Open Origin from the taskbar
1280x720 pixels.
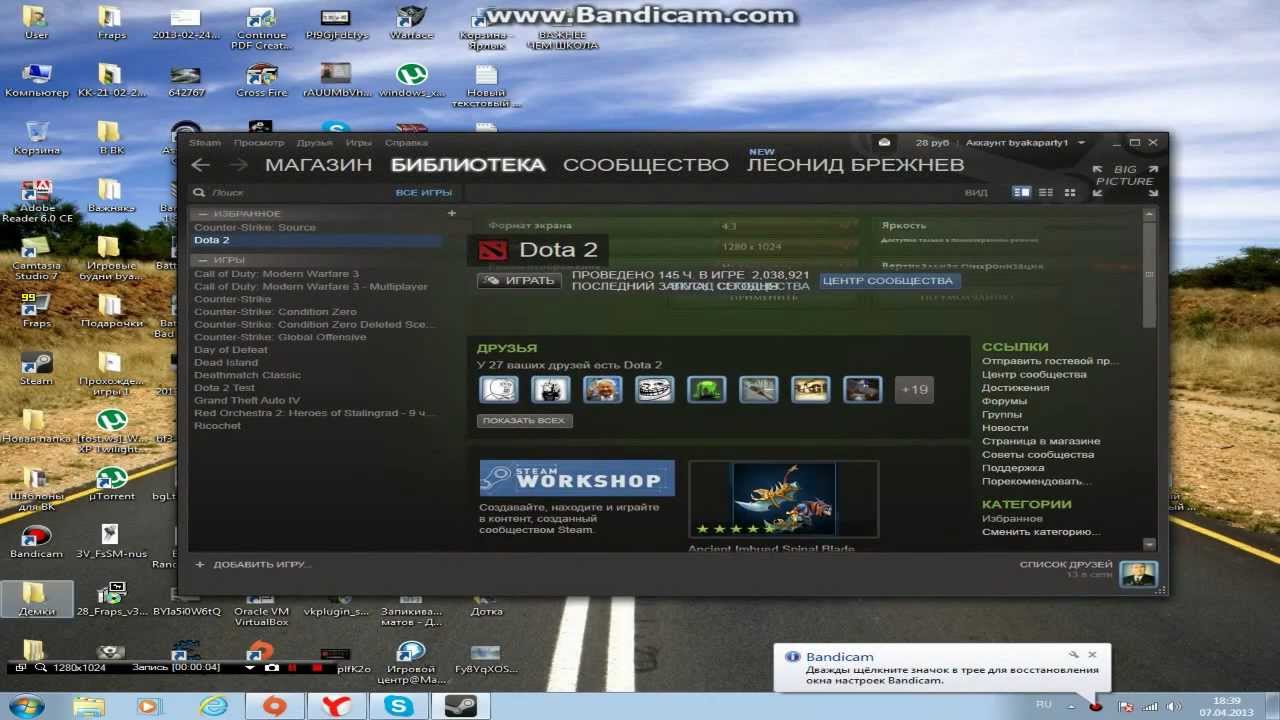(x=274, y=706)
